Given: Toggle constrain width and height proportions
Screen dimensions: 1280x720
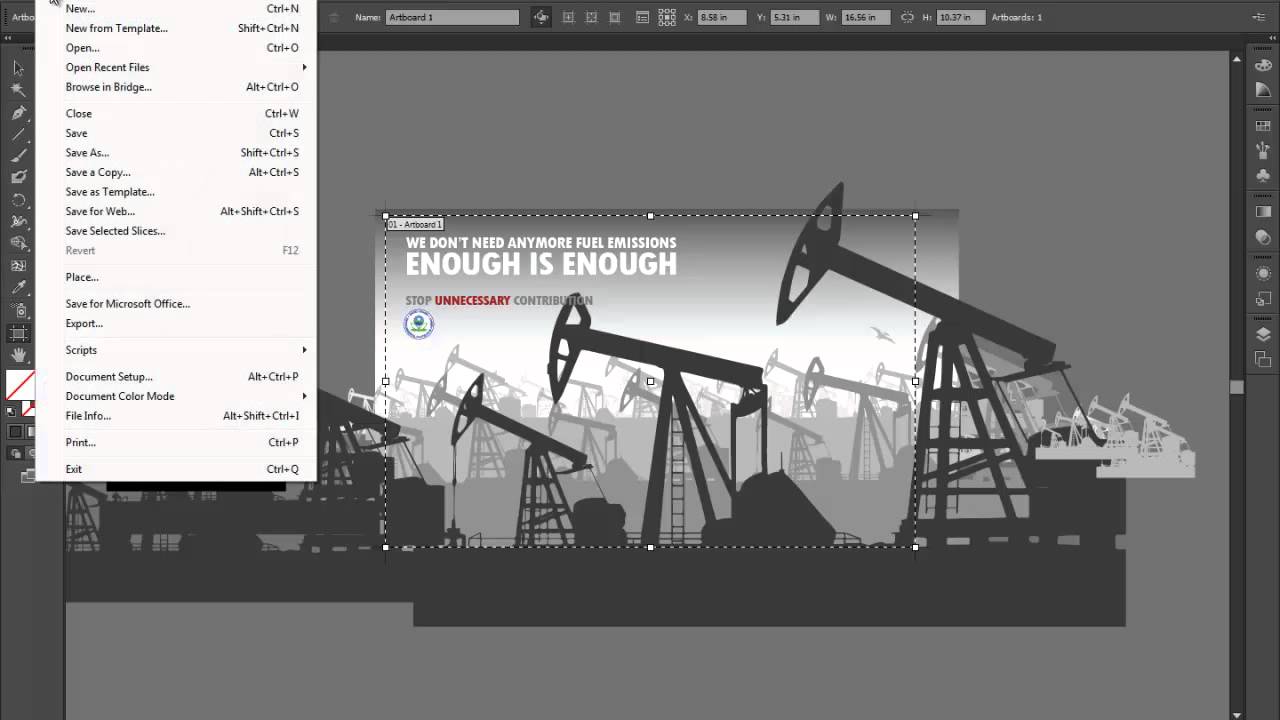Looking at the screenshot, I should click(x=907, y=17).
